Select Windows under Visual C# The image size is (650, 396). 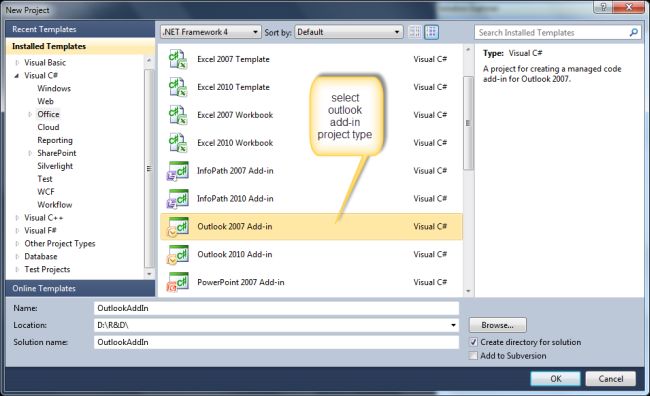tap(54, 88)
